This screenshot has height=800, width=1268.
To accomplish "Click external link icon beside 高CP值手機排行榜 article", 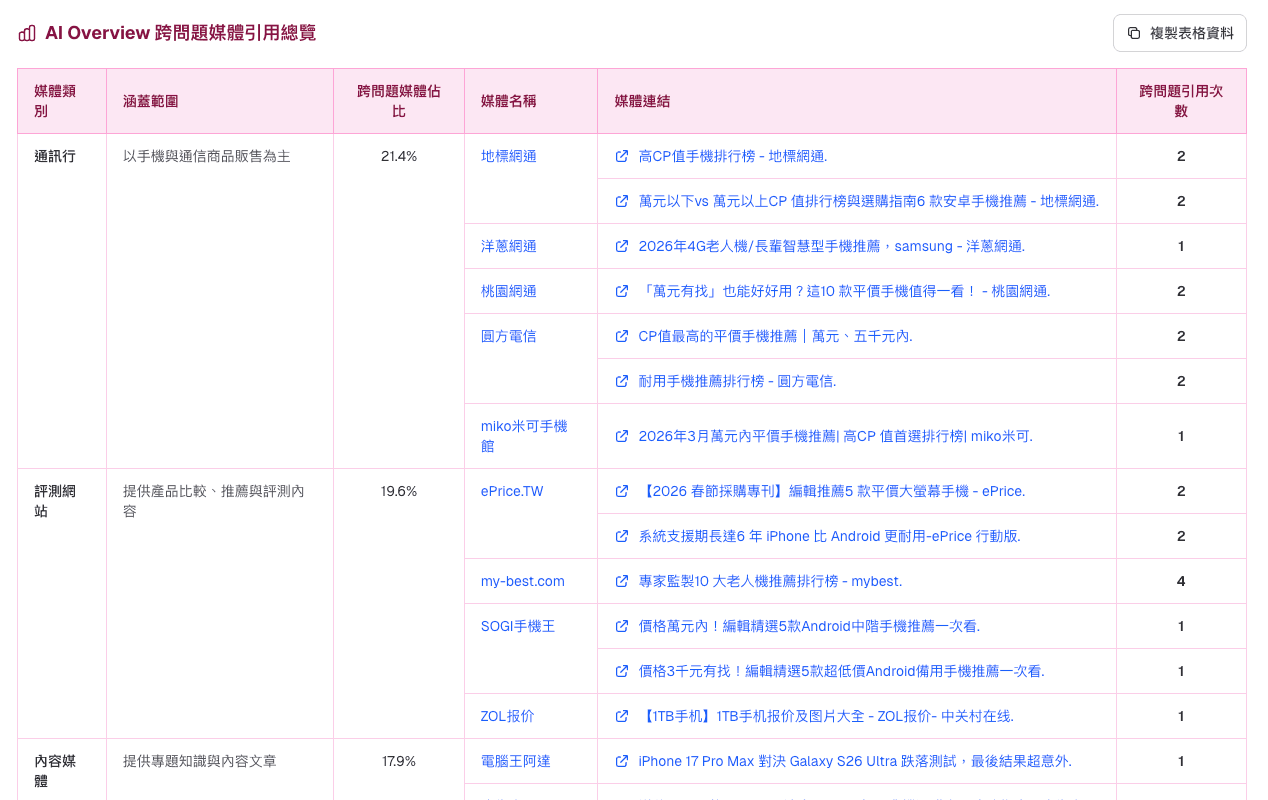I will click(621, 156).
